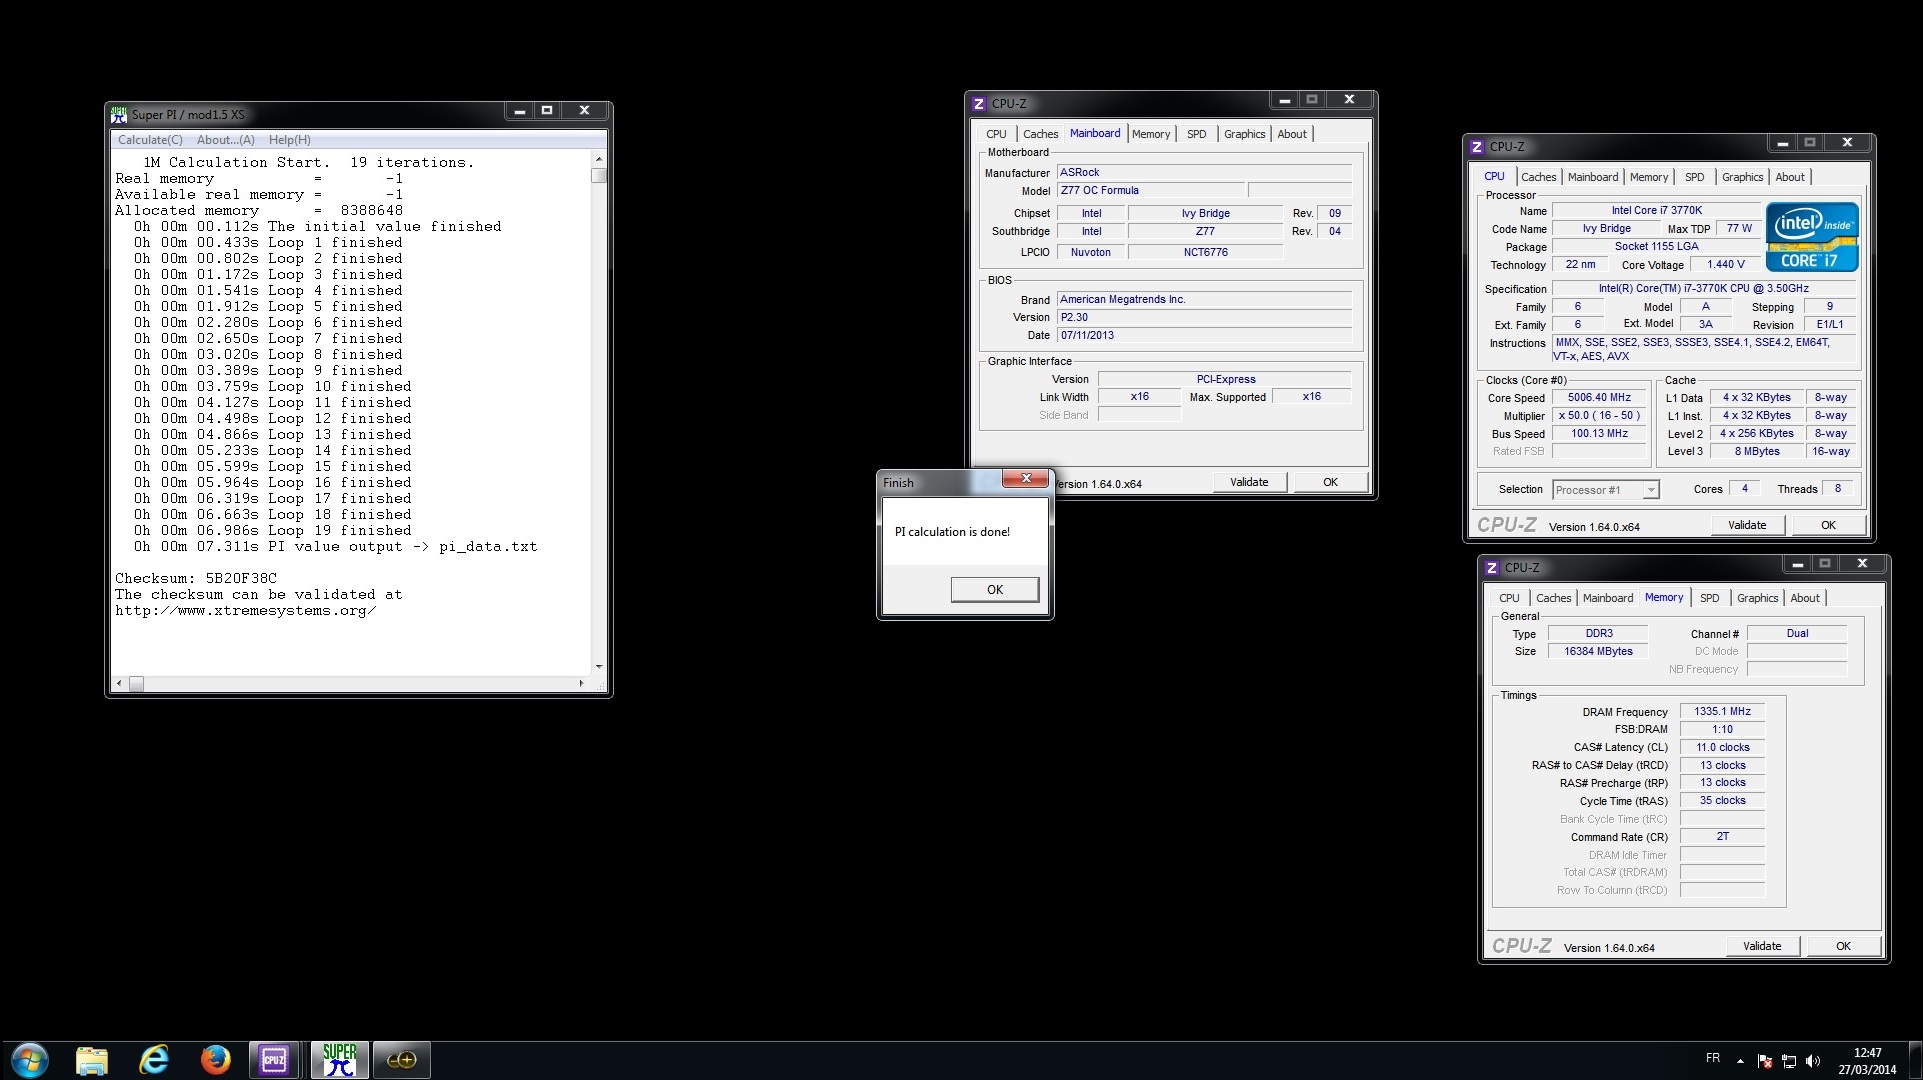Open the Windows Start menu orb
Viewport: 1923px width, 1080px height.
[29, 1059]
